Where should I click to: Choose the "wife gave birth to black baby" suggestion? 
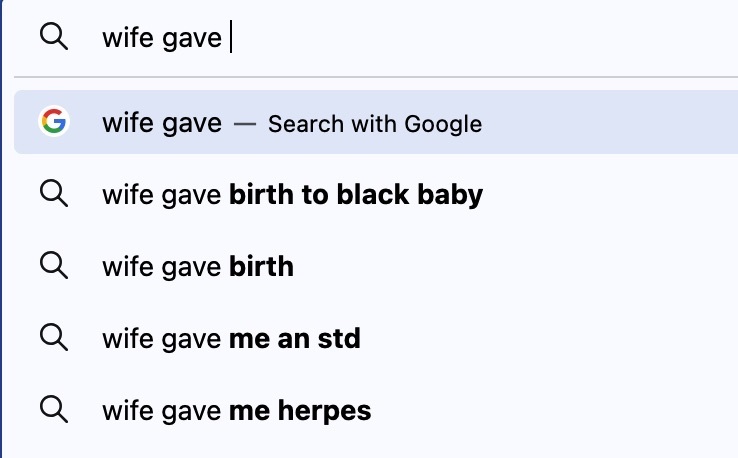[292, 195]
